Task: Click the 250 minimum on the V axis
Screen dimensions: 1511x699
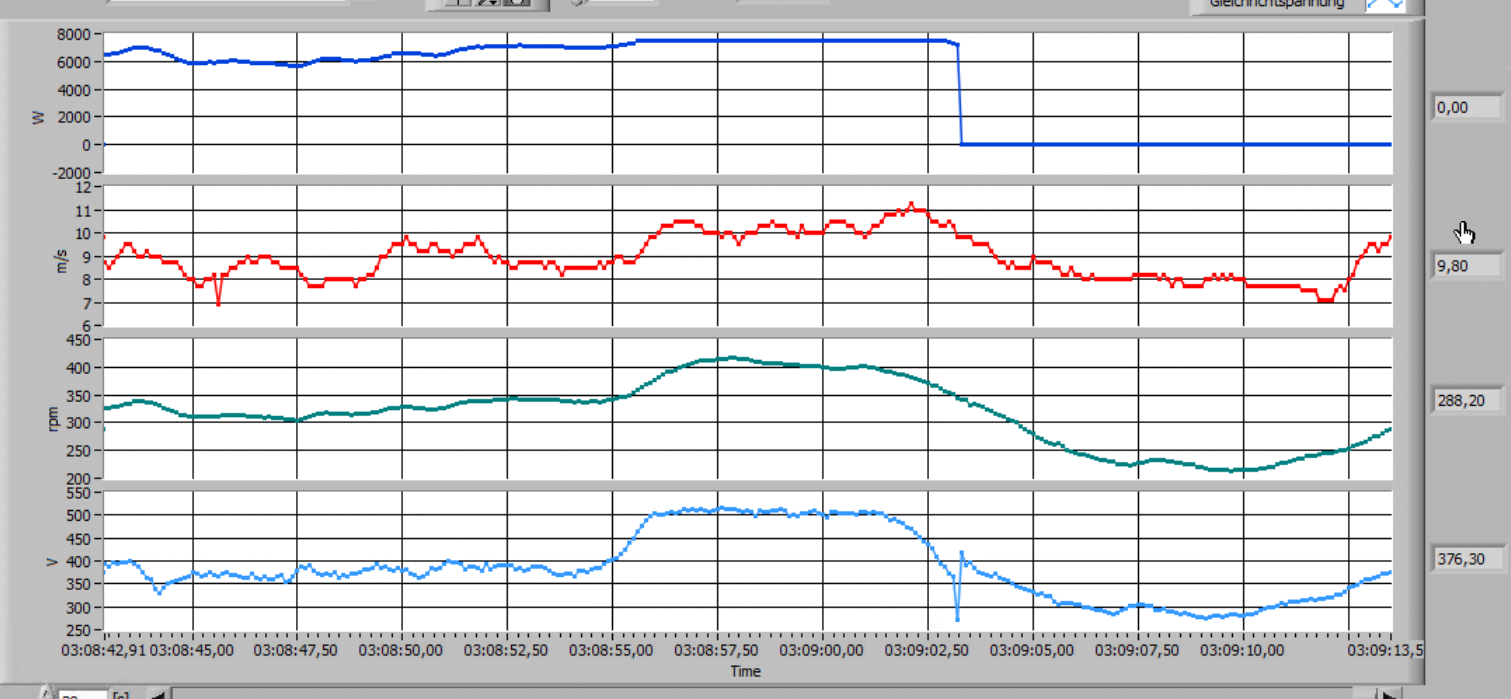Action: [x=79, y=630]
